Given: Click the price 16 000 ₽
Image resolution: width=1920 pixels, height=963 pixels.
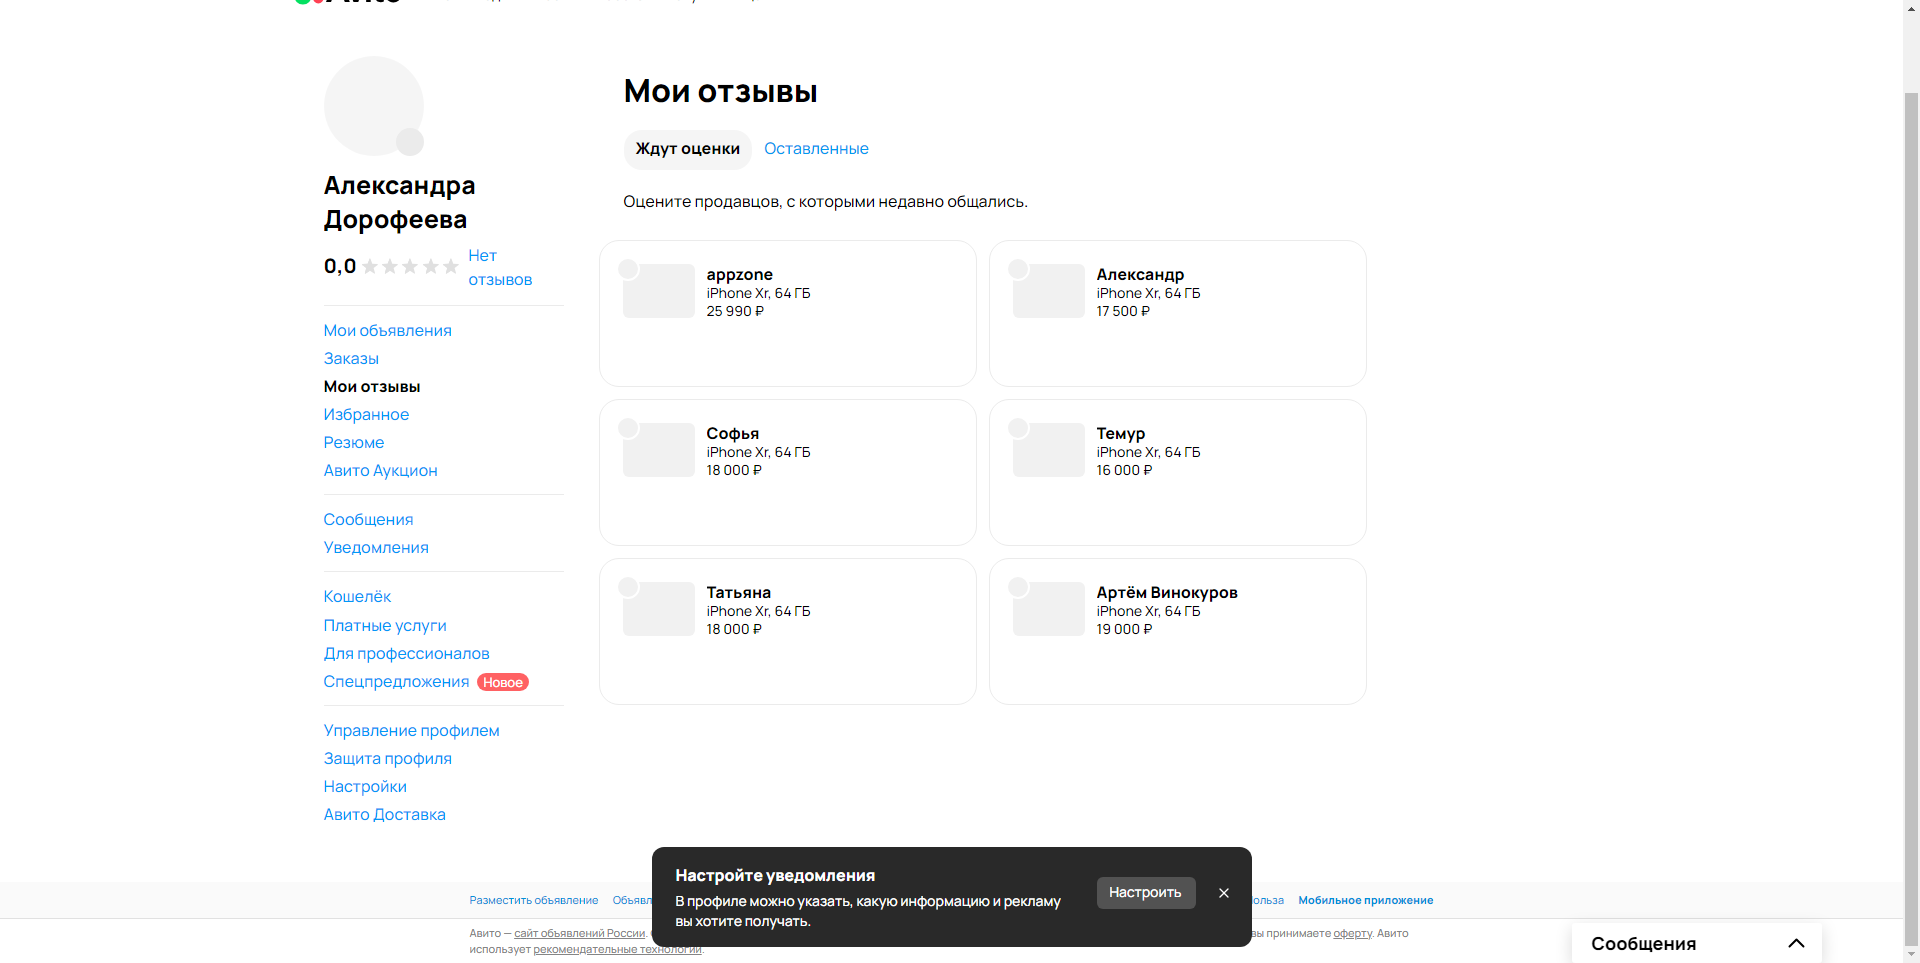Looking at the screenshot, I should click(1124, 470).
